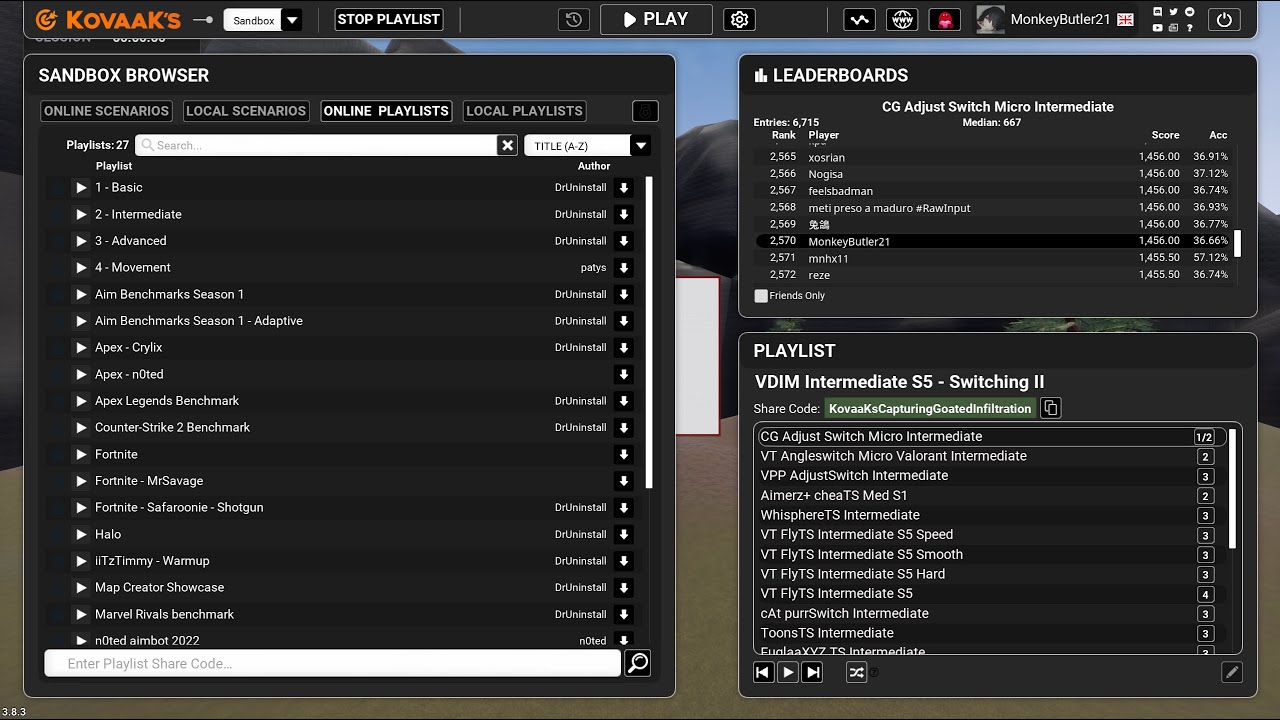
Task: Open MonkeyButler21 profile avatar
Action: tap(989, 20)
